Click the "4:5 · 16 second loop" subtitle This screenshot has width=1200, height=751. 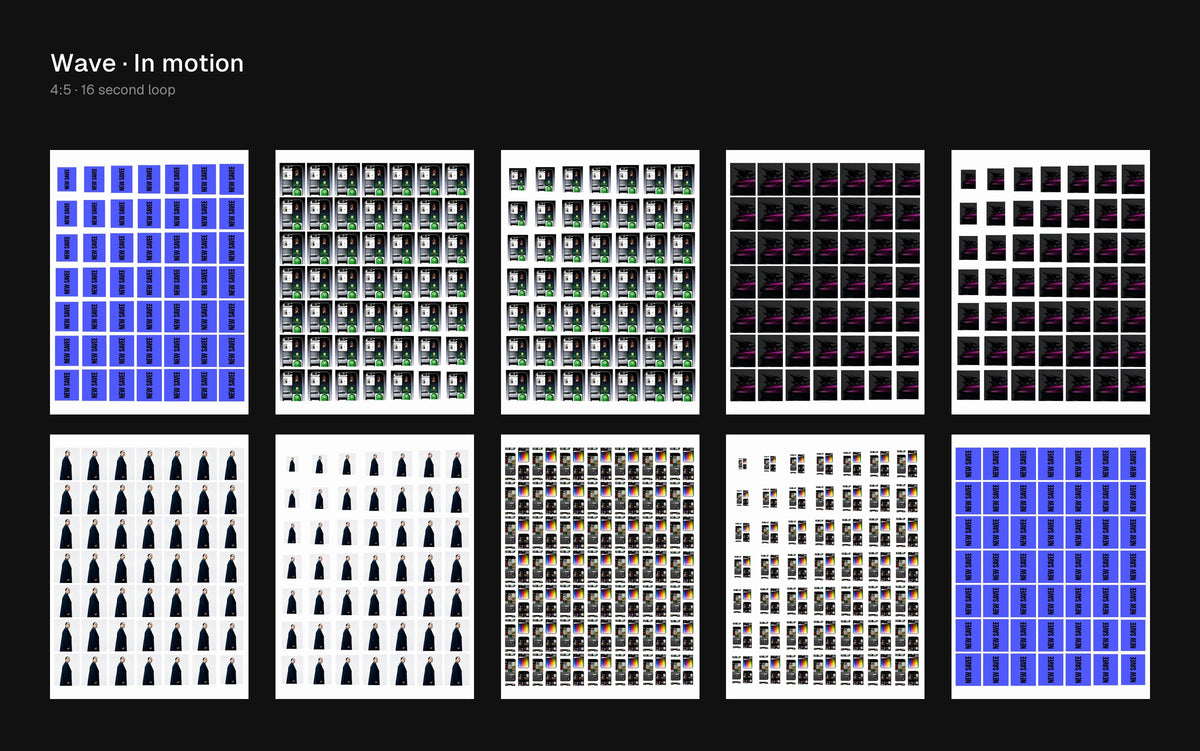point(113,90)
